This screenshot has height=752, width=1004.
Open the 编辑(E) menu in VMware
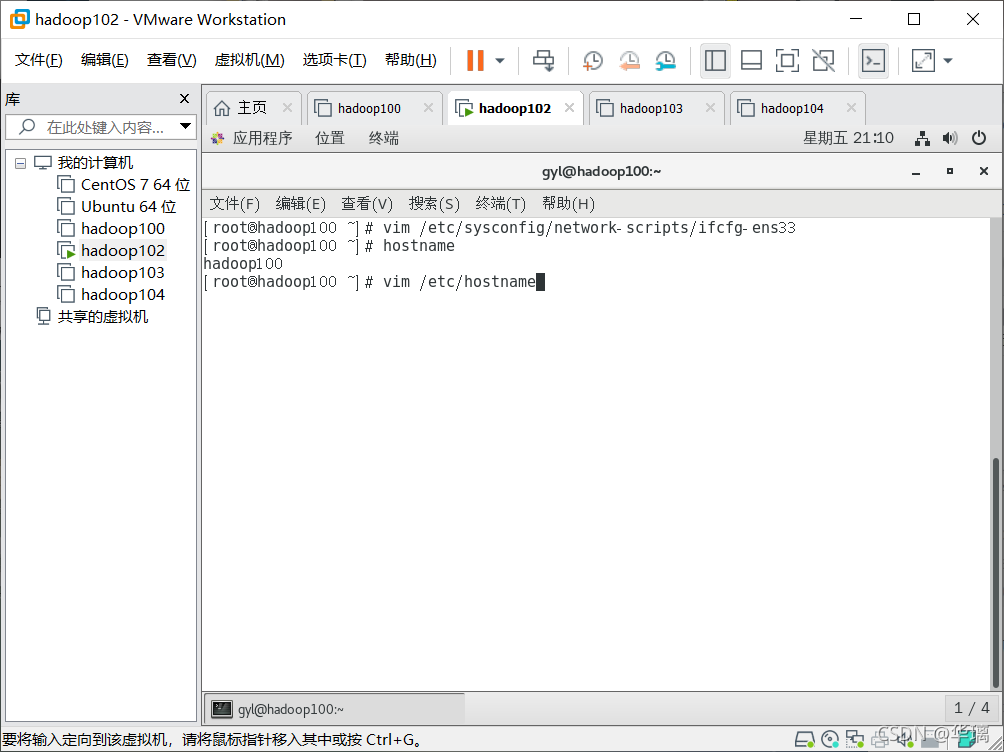pos(104,60)
